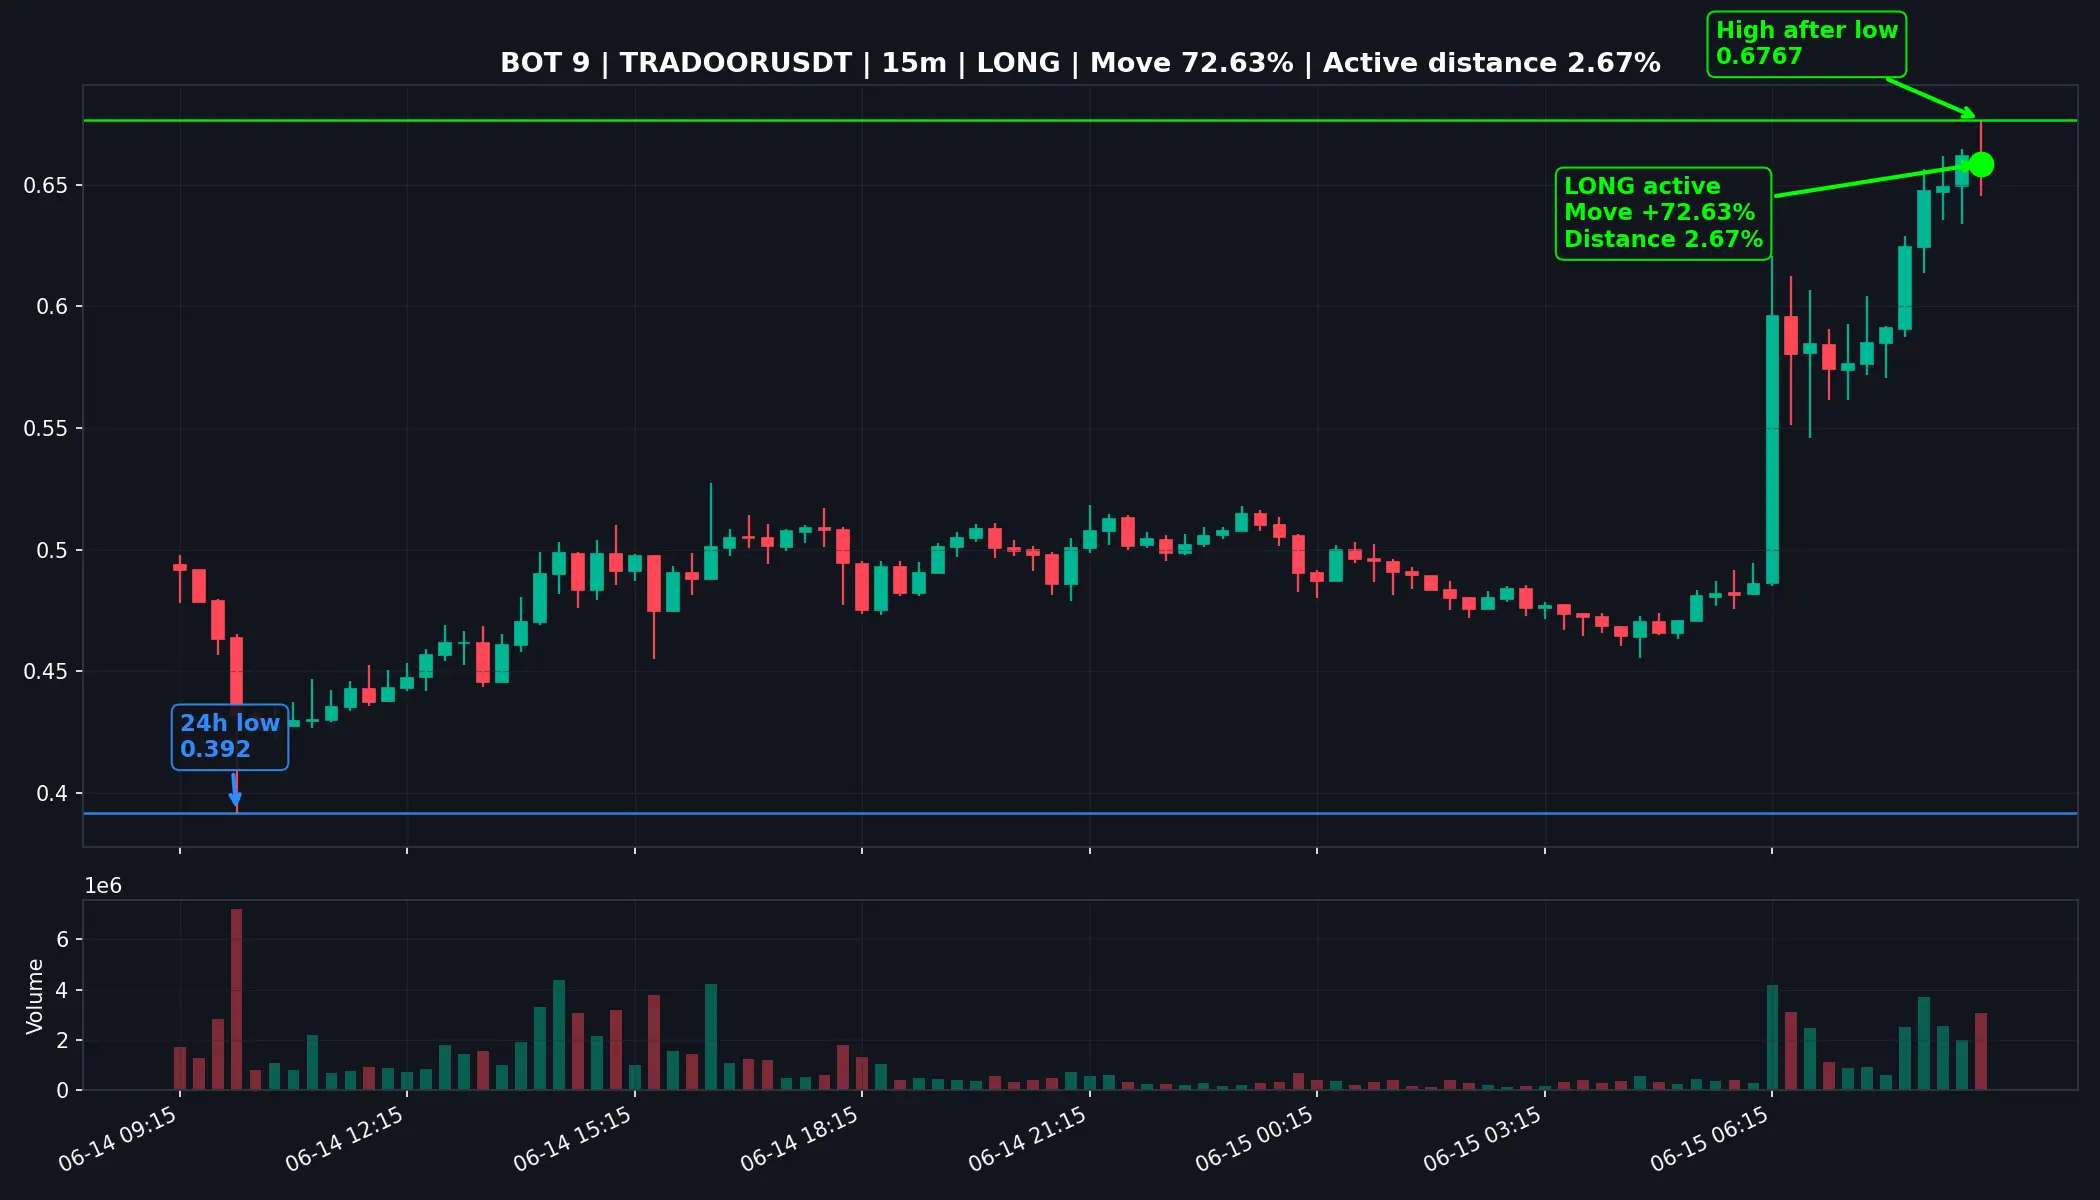The image size is (2100, 1200).
Task: Click the bright green current-price dot marker
Action: click(1981, 165)
